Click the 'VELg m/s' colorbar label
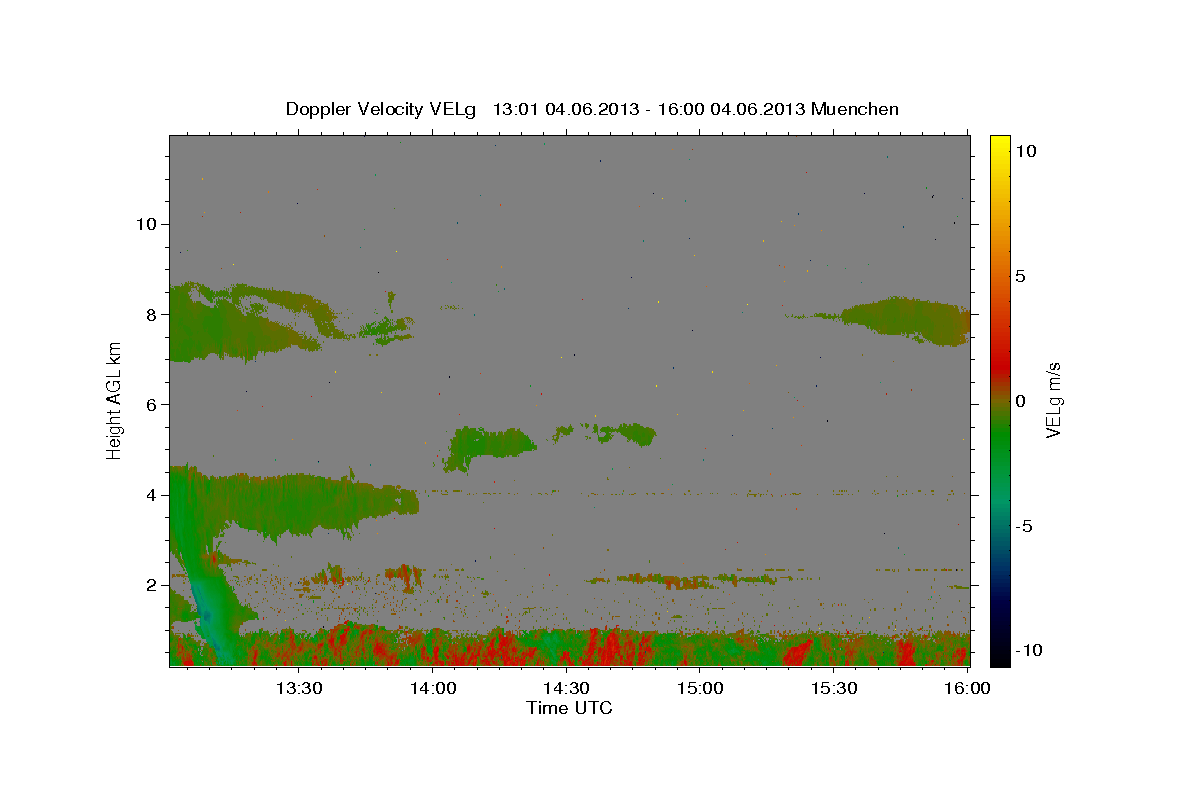This screenshot has width=1200, height=800. tap(1053, 400)
